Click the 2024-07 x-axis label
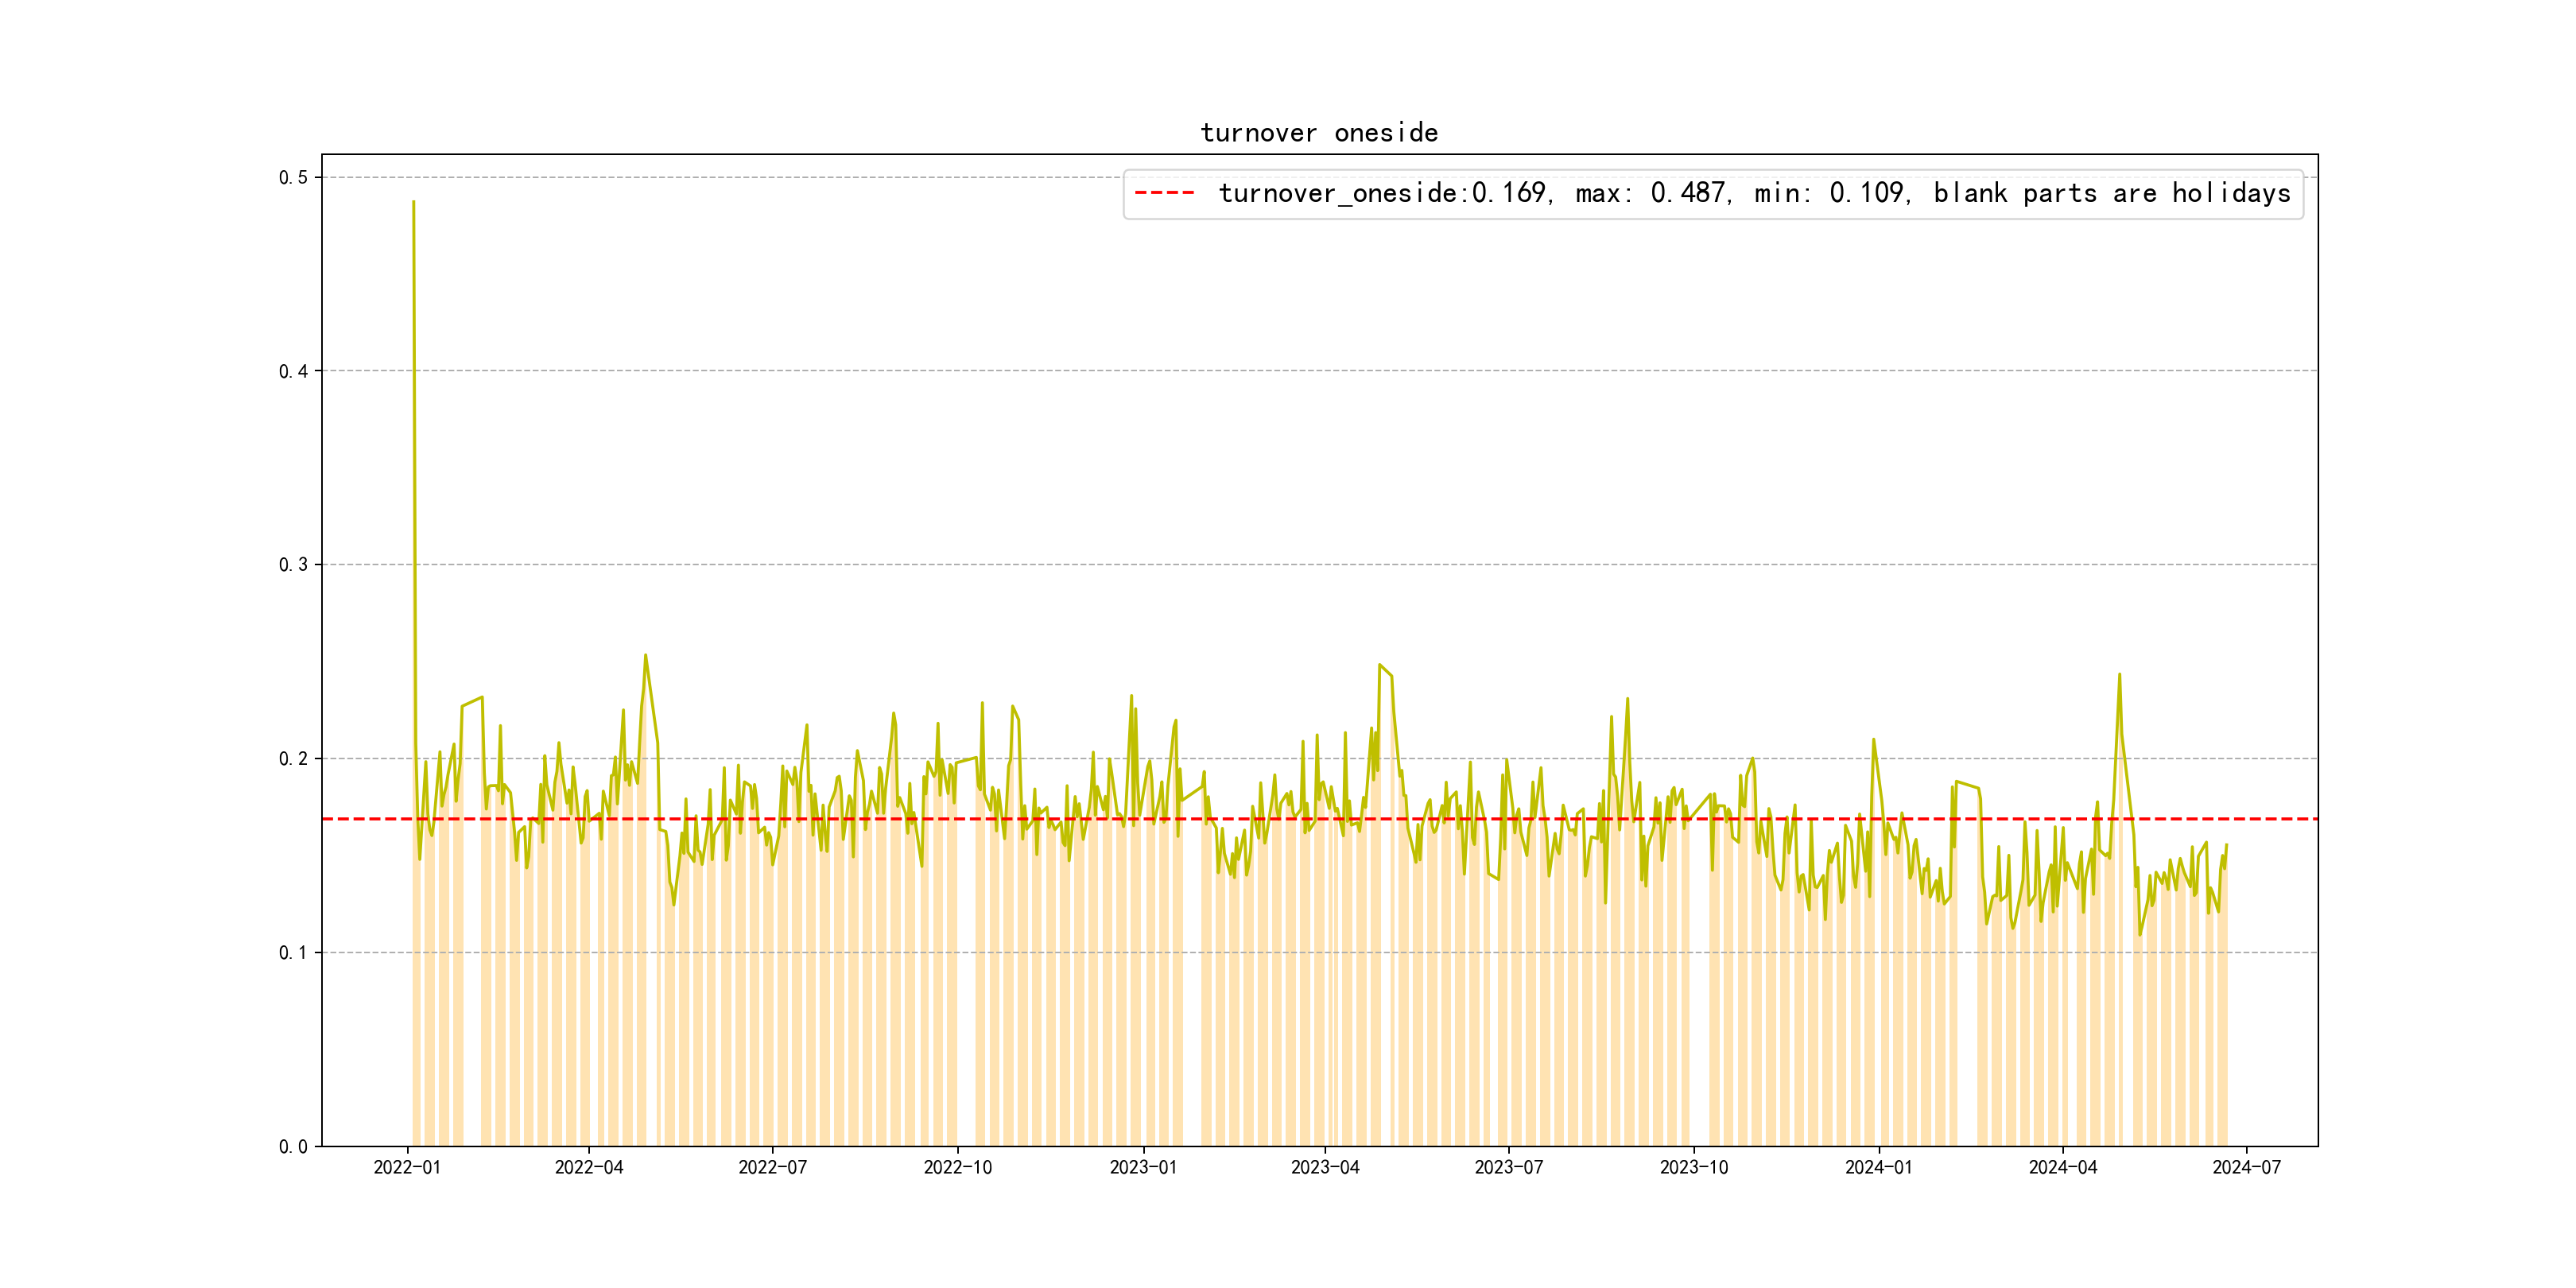The height and width of the screenshot is (1288, 2576). coord(2246,1168)
